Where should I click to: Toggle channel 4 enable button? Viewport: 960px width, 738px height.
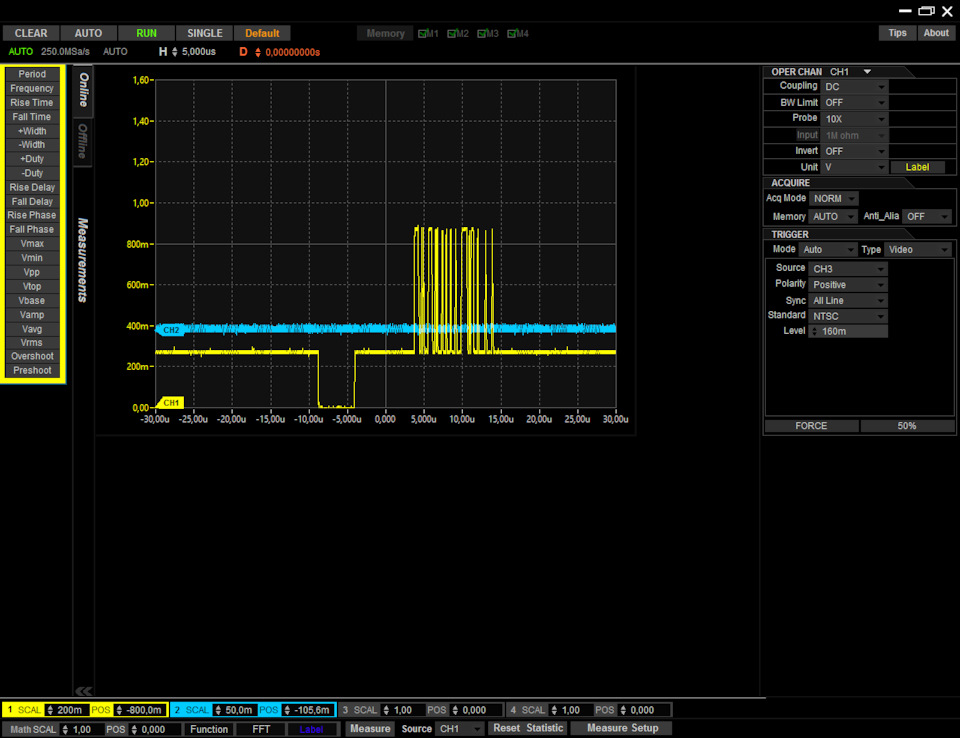(x=513, y=710)
